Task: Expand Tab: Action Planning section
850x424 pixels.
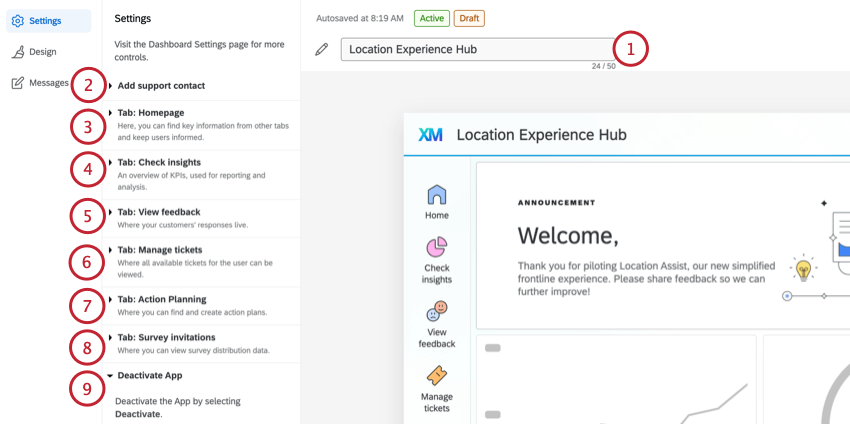Action: pos(201,306)
